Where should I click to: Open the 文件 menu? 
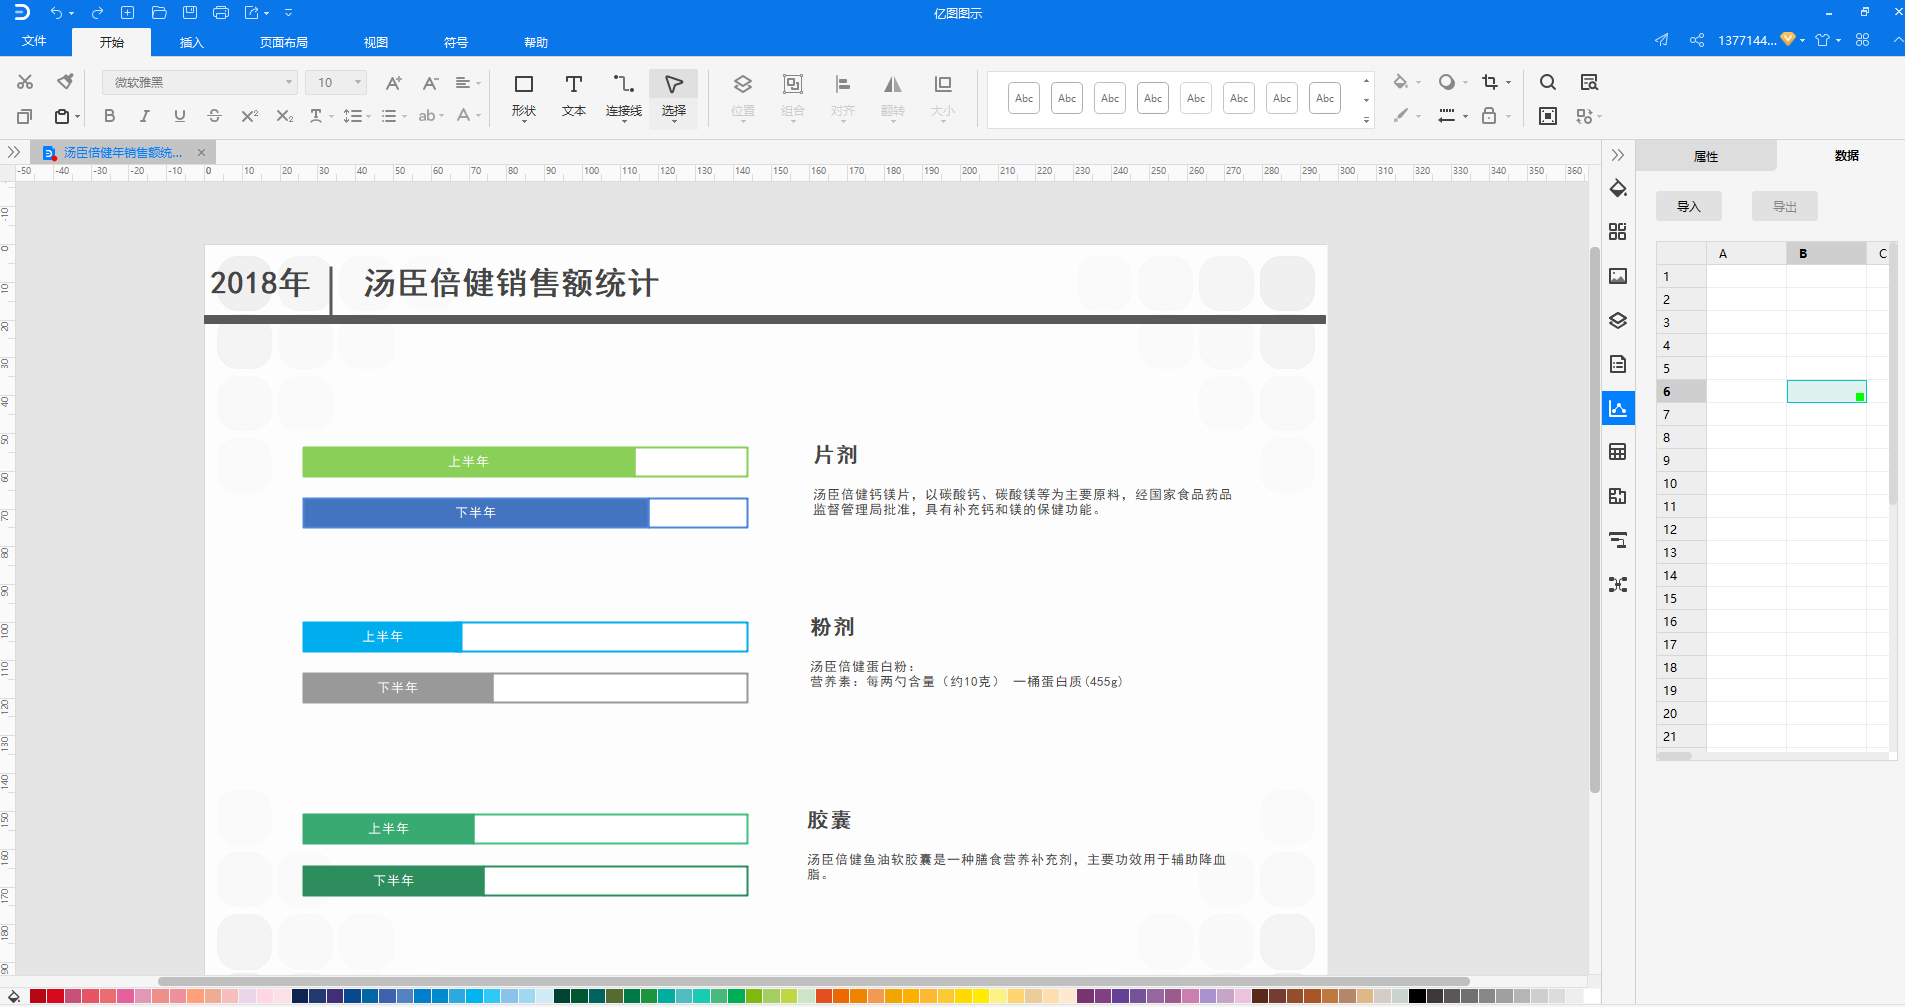point(34,41)
